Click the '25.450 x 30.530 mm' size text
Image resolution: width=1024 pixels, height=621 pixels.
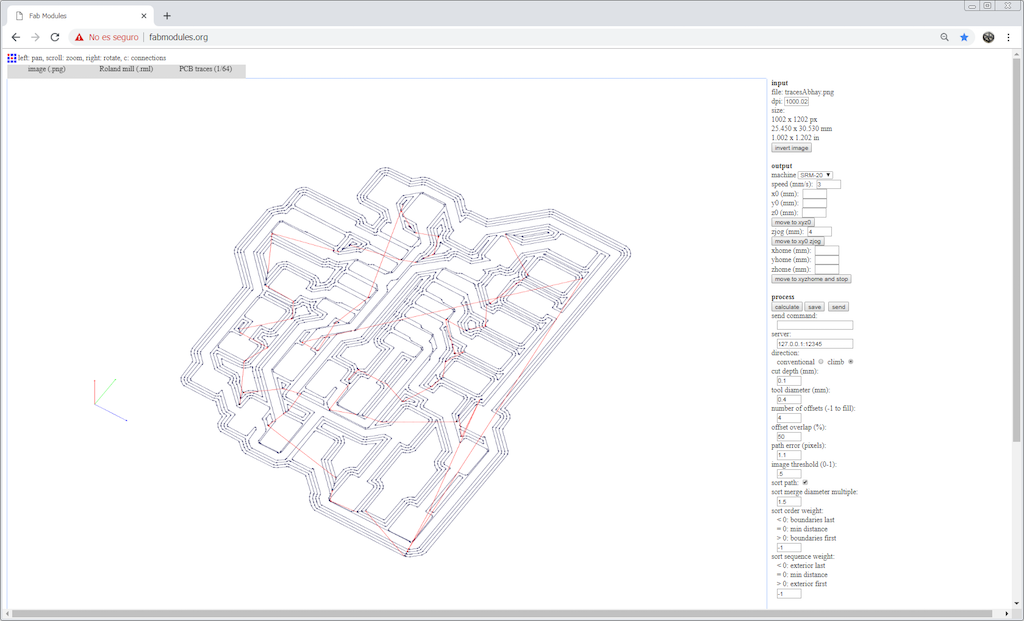[801, 129]
